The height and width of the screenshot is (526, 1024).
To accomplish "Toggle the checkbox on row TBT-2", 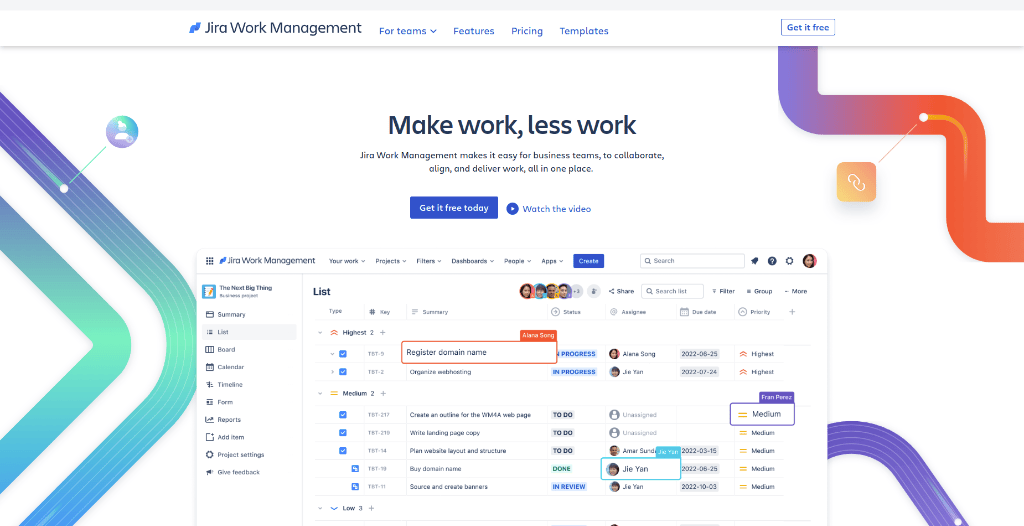I will 343,372.
